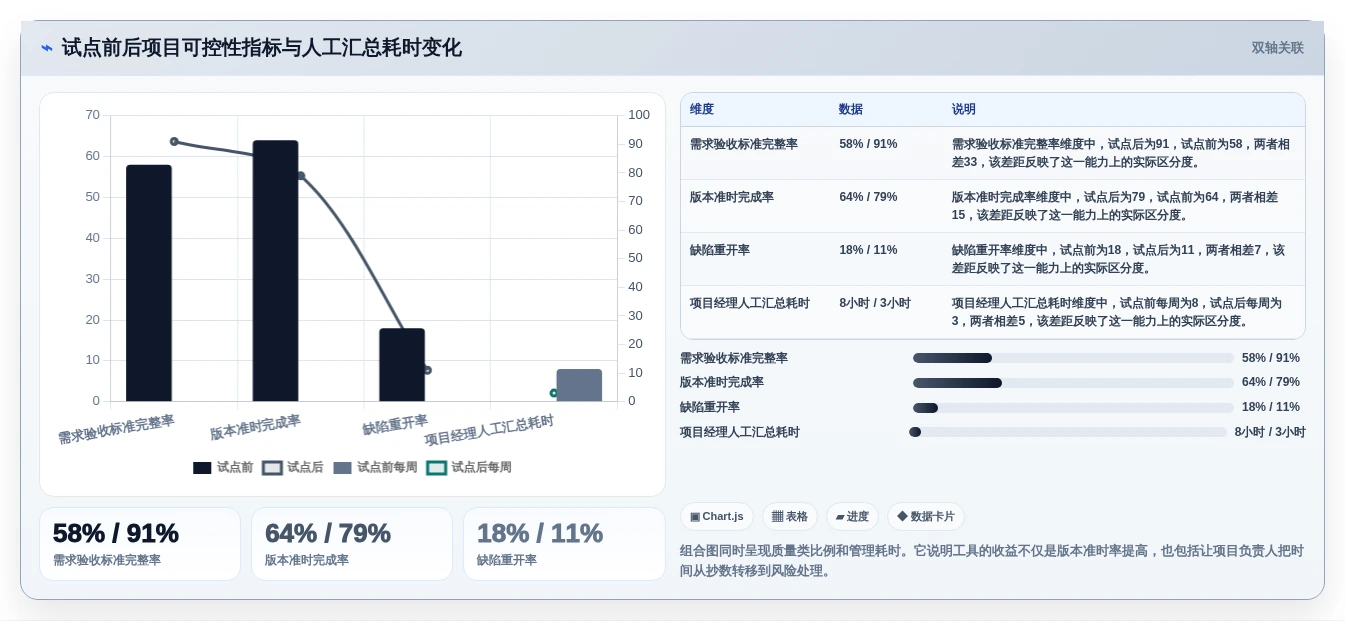
Task: Click table cell 58% / 91%
Action: [x=868, y=144]
